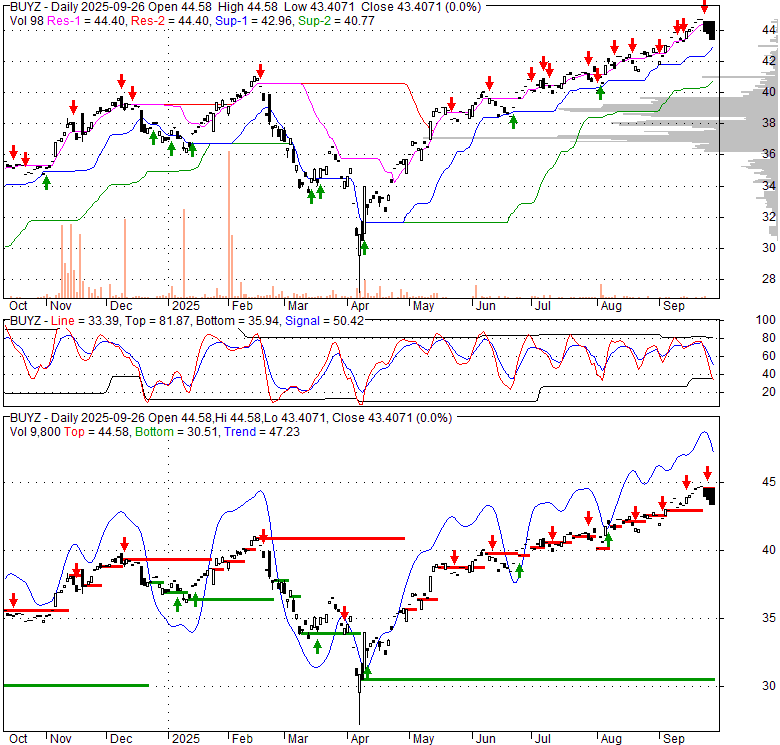The height and width of the screenshot is (745, 780).
Task: Click the 38 price tick on top chart
Action: pyautogui.click(x=769, y=123)
